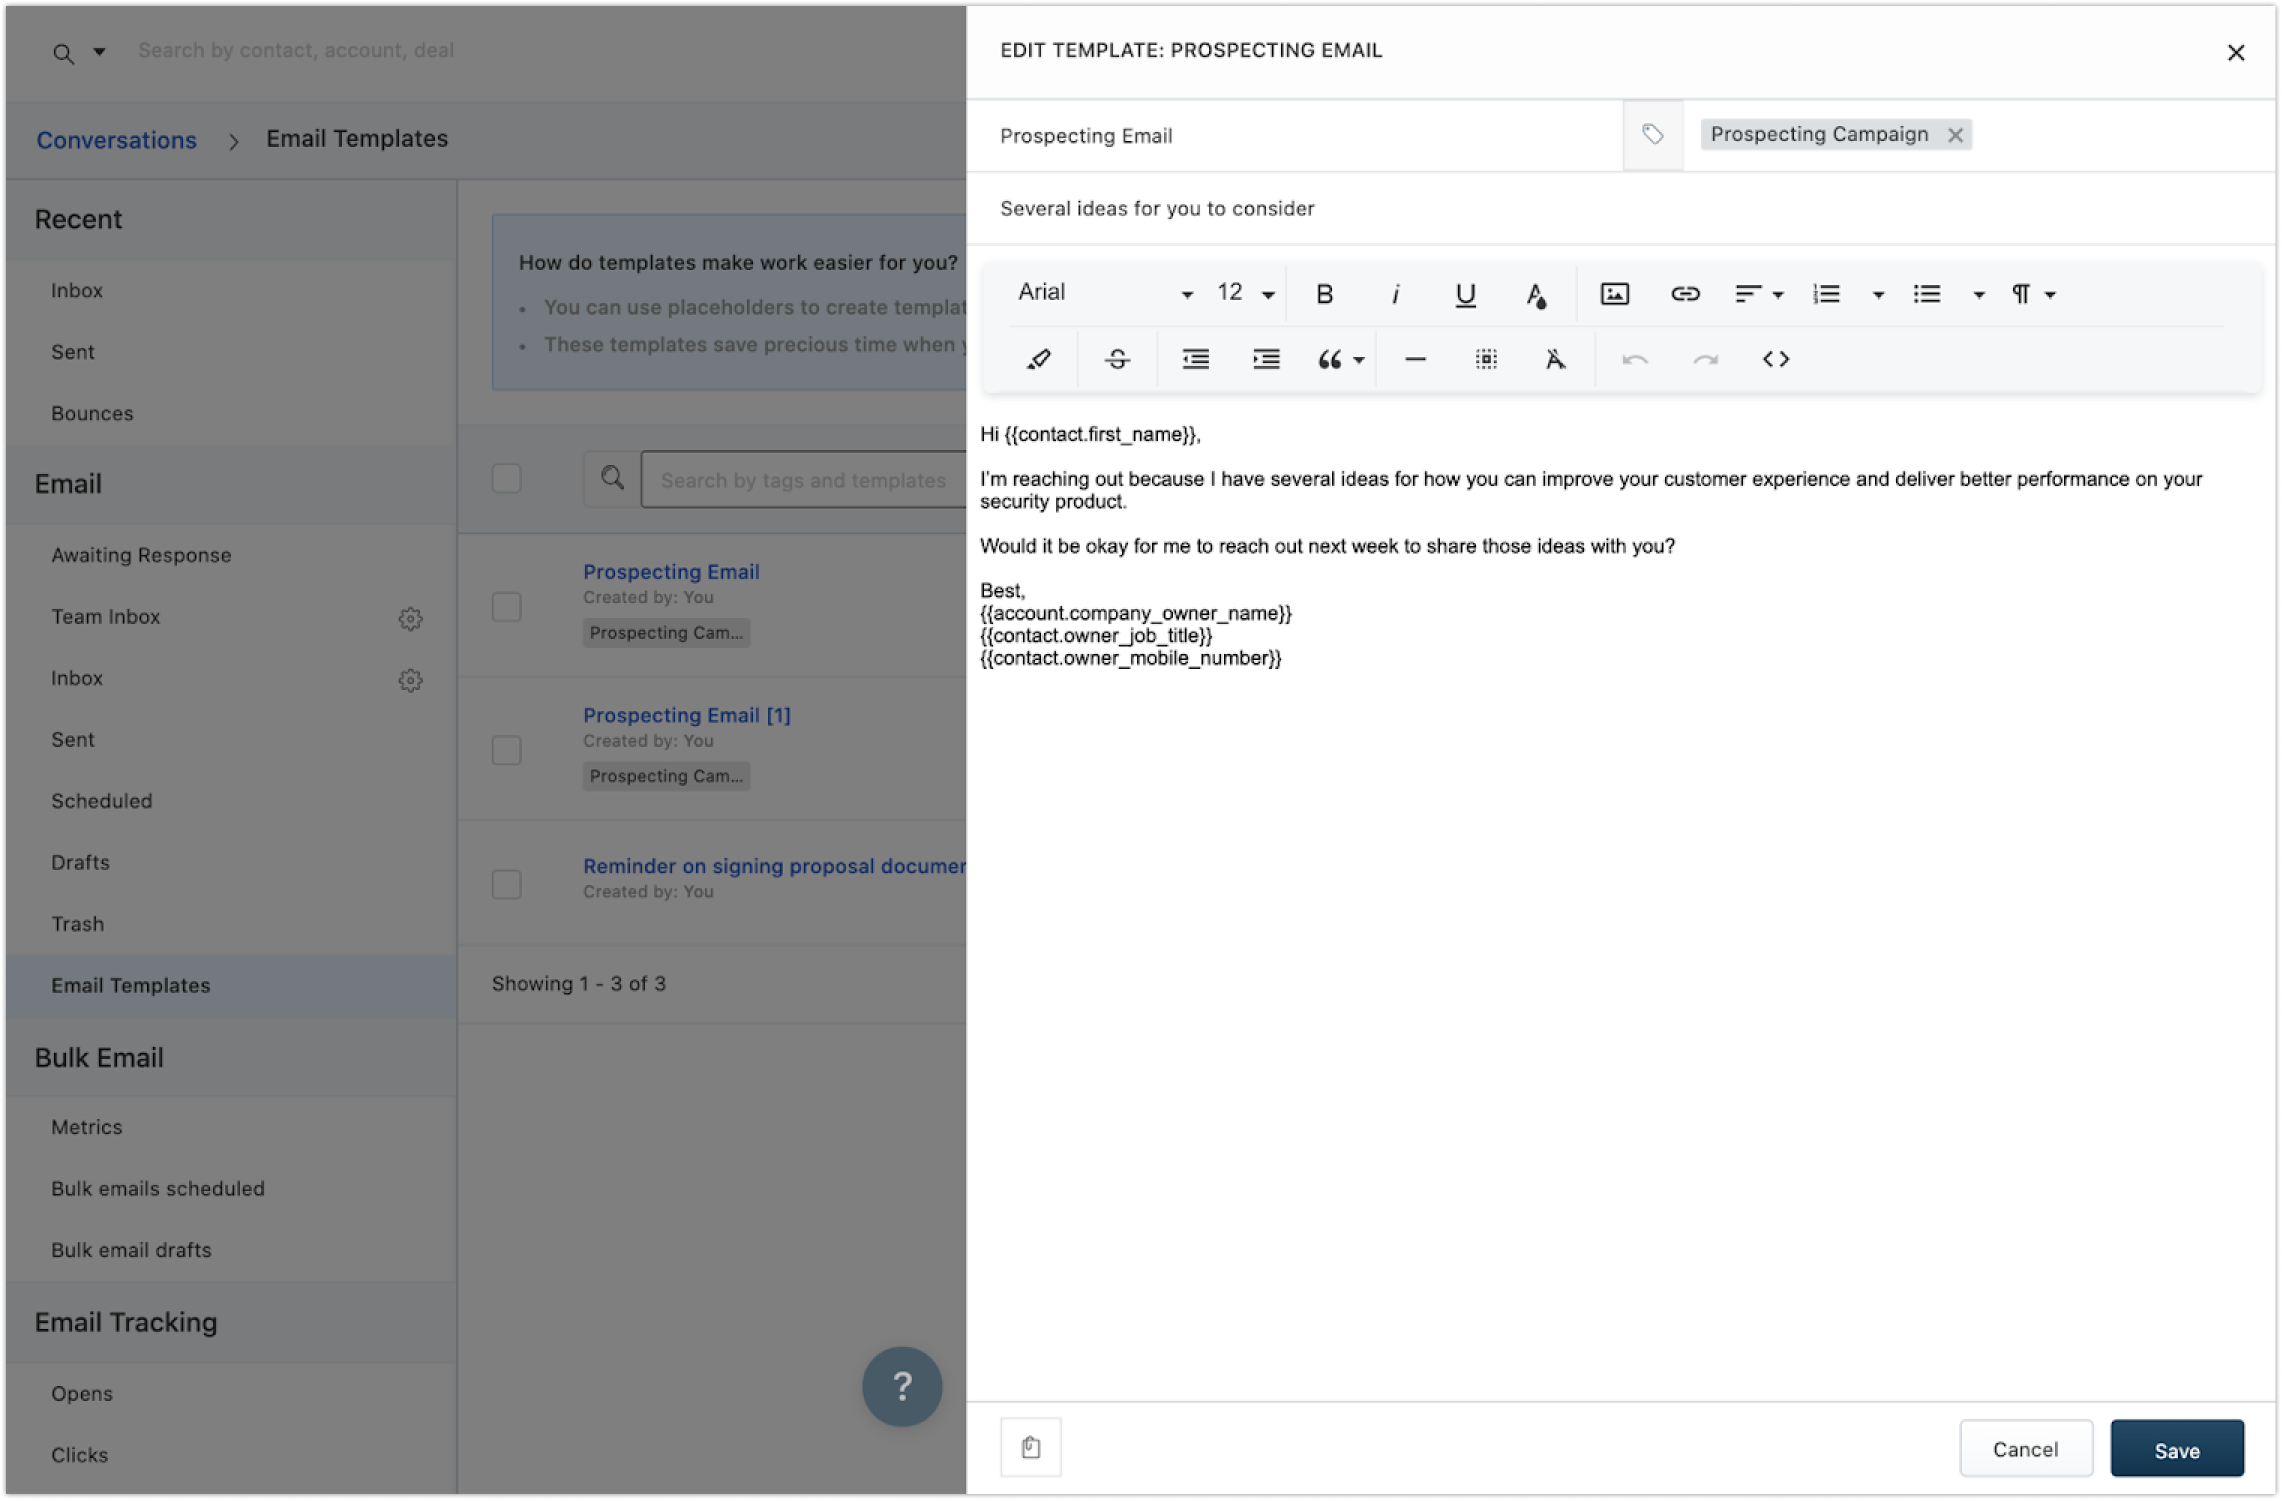Toggle bold formatting in editor toolbar

(x=1324, y=294)
